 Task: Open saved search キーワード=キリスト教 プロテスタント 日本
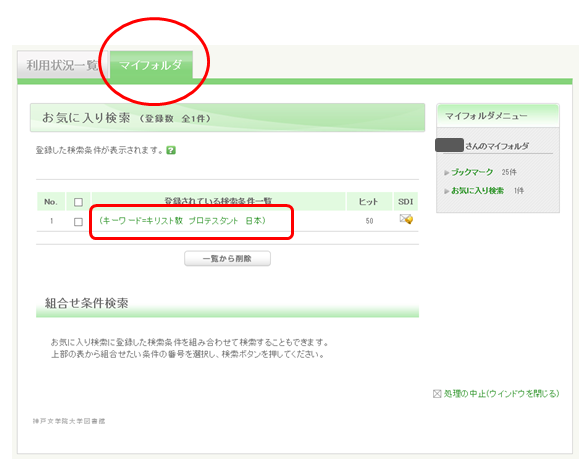point(182,221)
